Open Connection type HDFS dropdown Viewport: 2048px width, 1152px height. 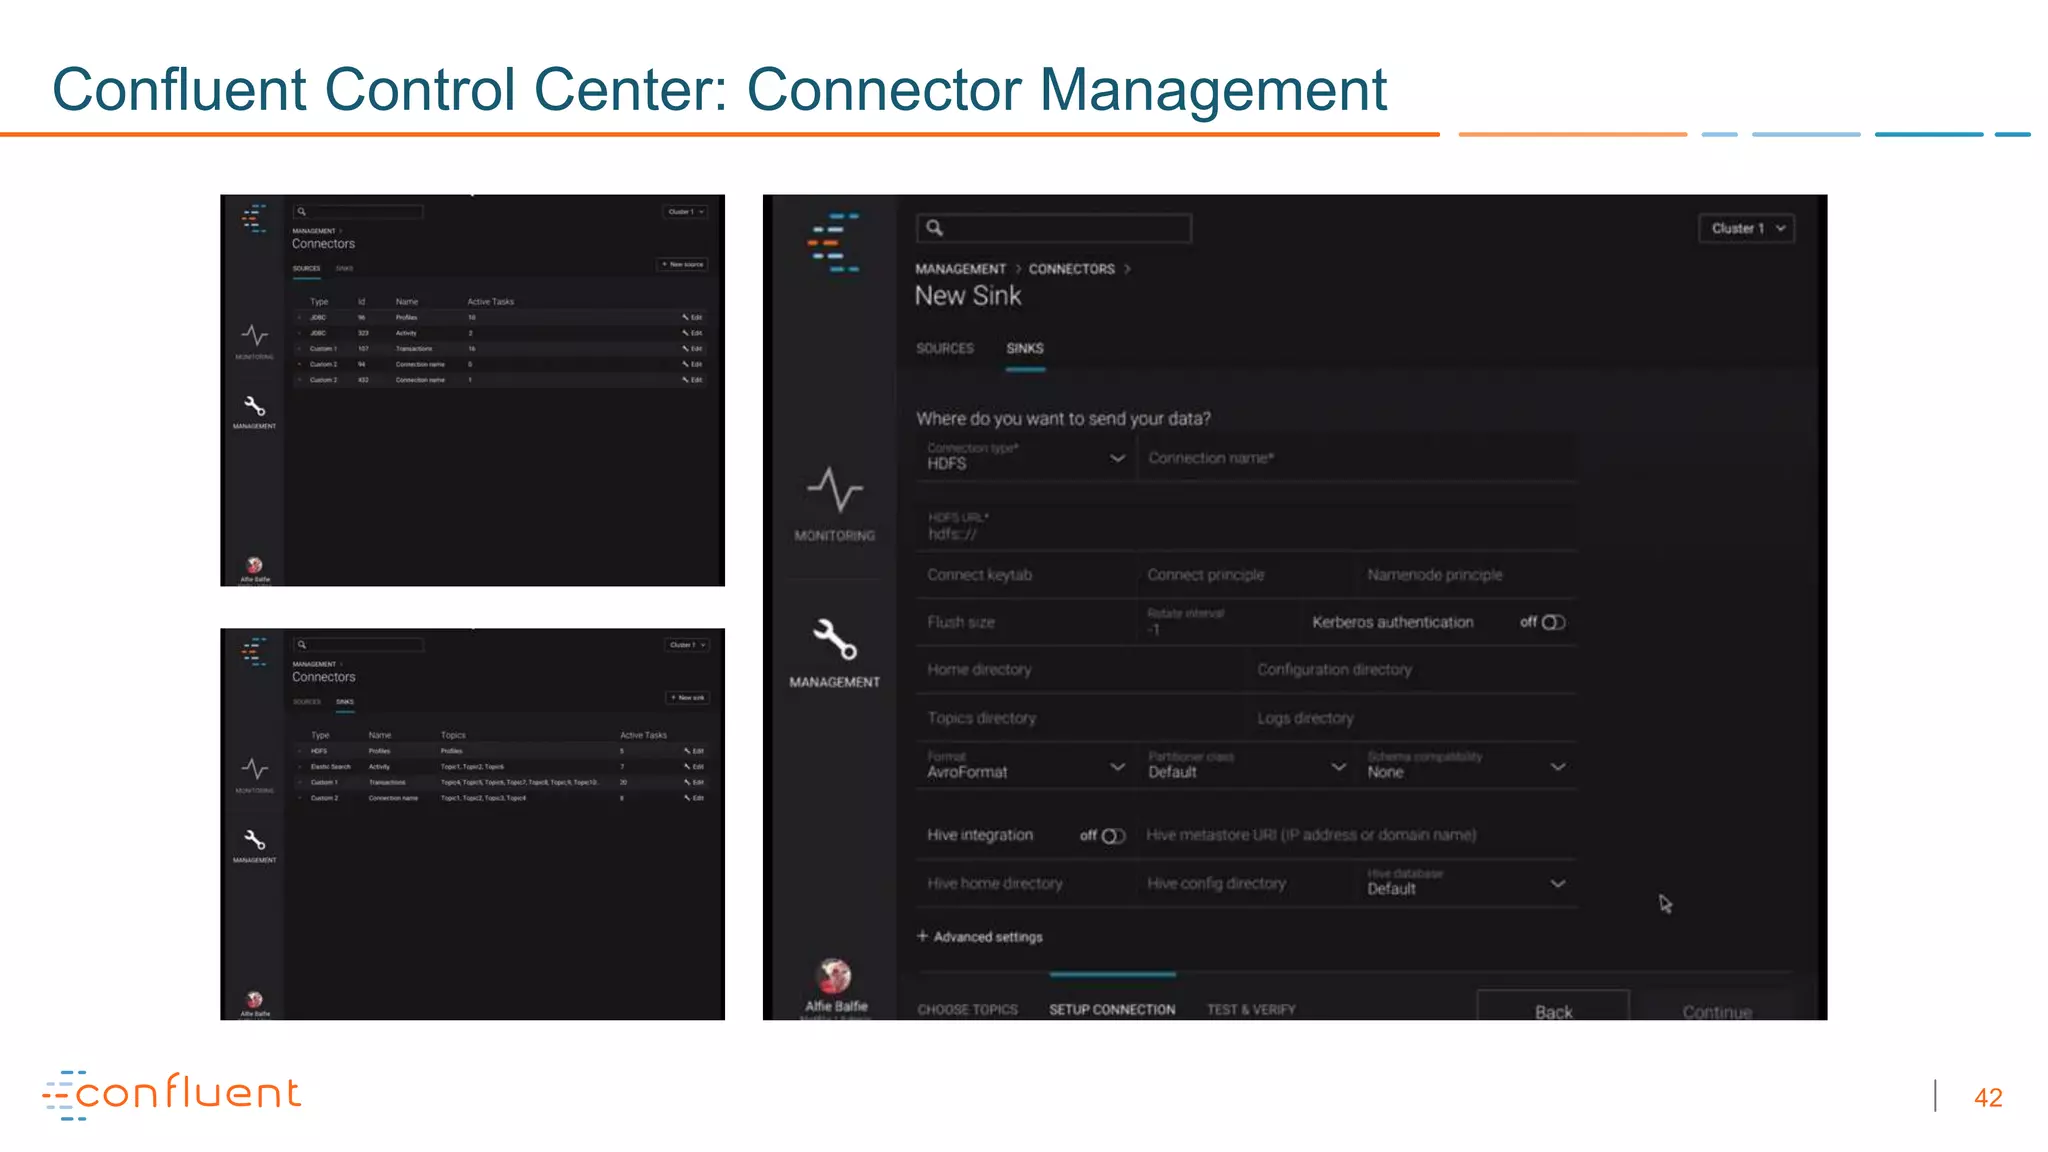(1026, 458)
